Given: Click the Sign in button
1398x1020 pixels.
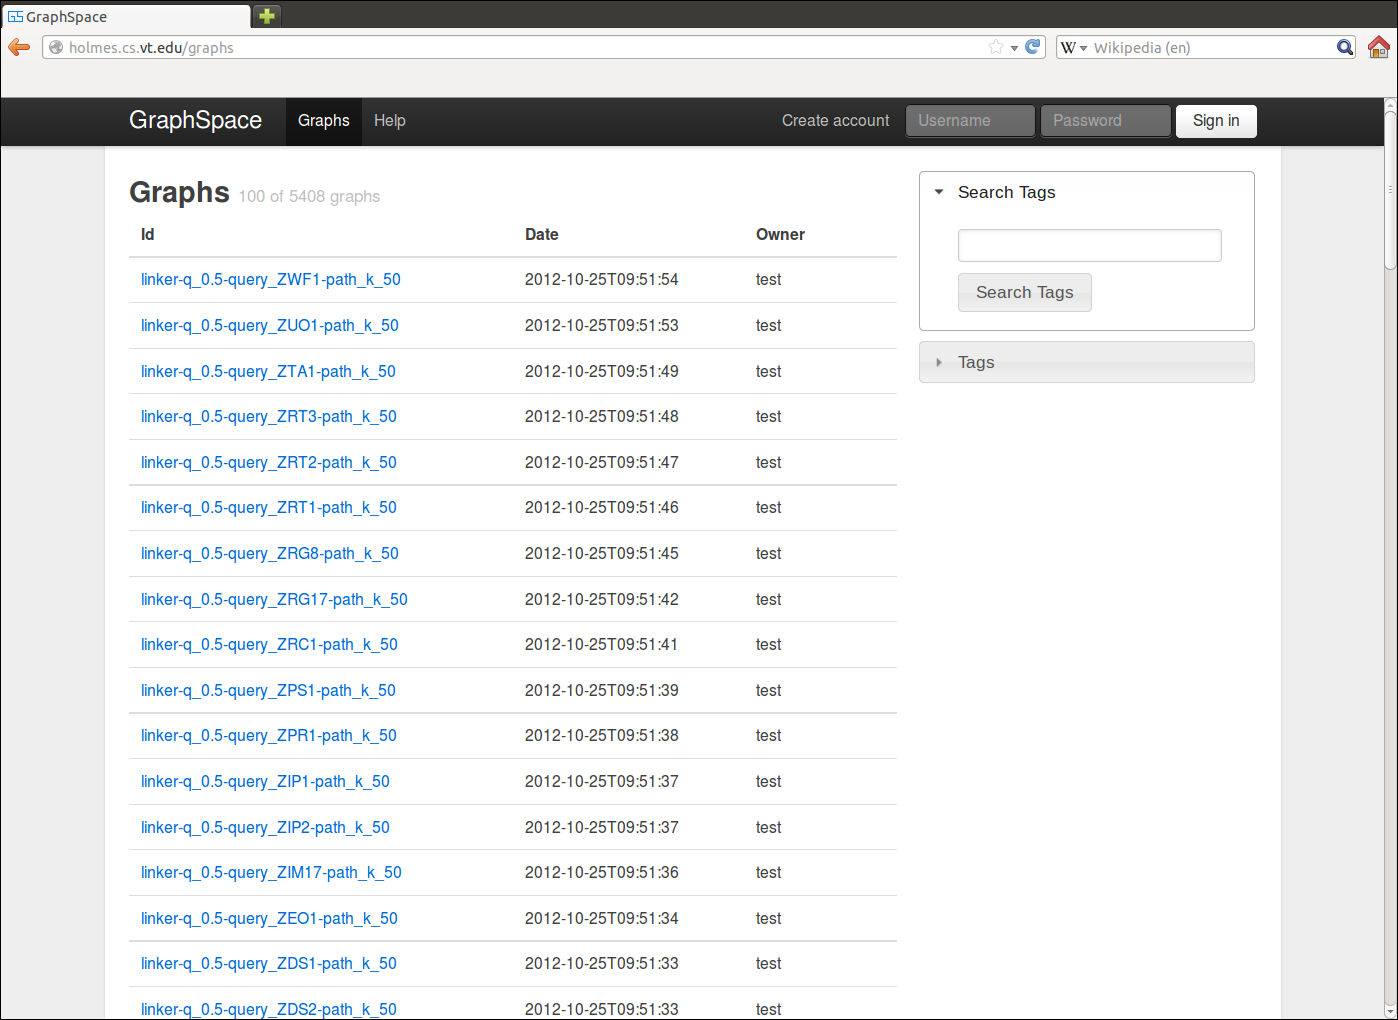Looking at the screenshot, I should [x=1216, y=121].
